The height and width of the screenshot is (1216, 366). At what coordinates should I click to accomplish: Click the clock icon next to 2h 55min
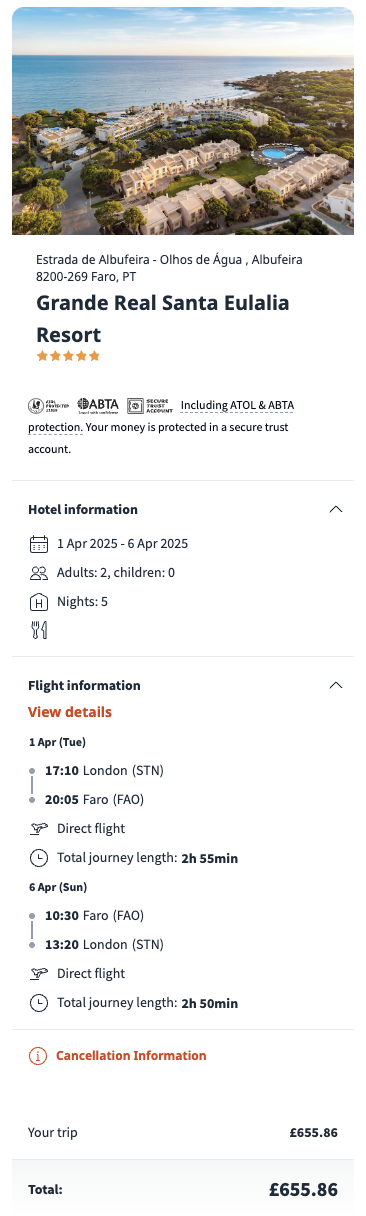39,858
